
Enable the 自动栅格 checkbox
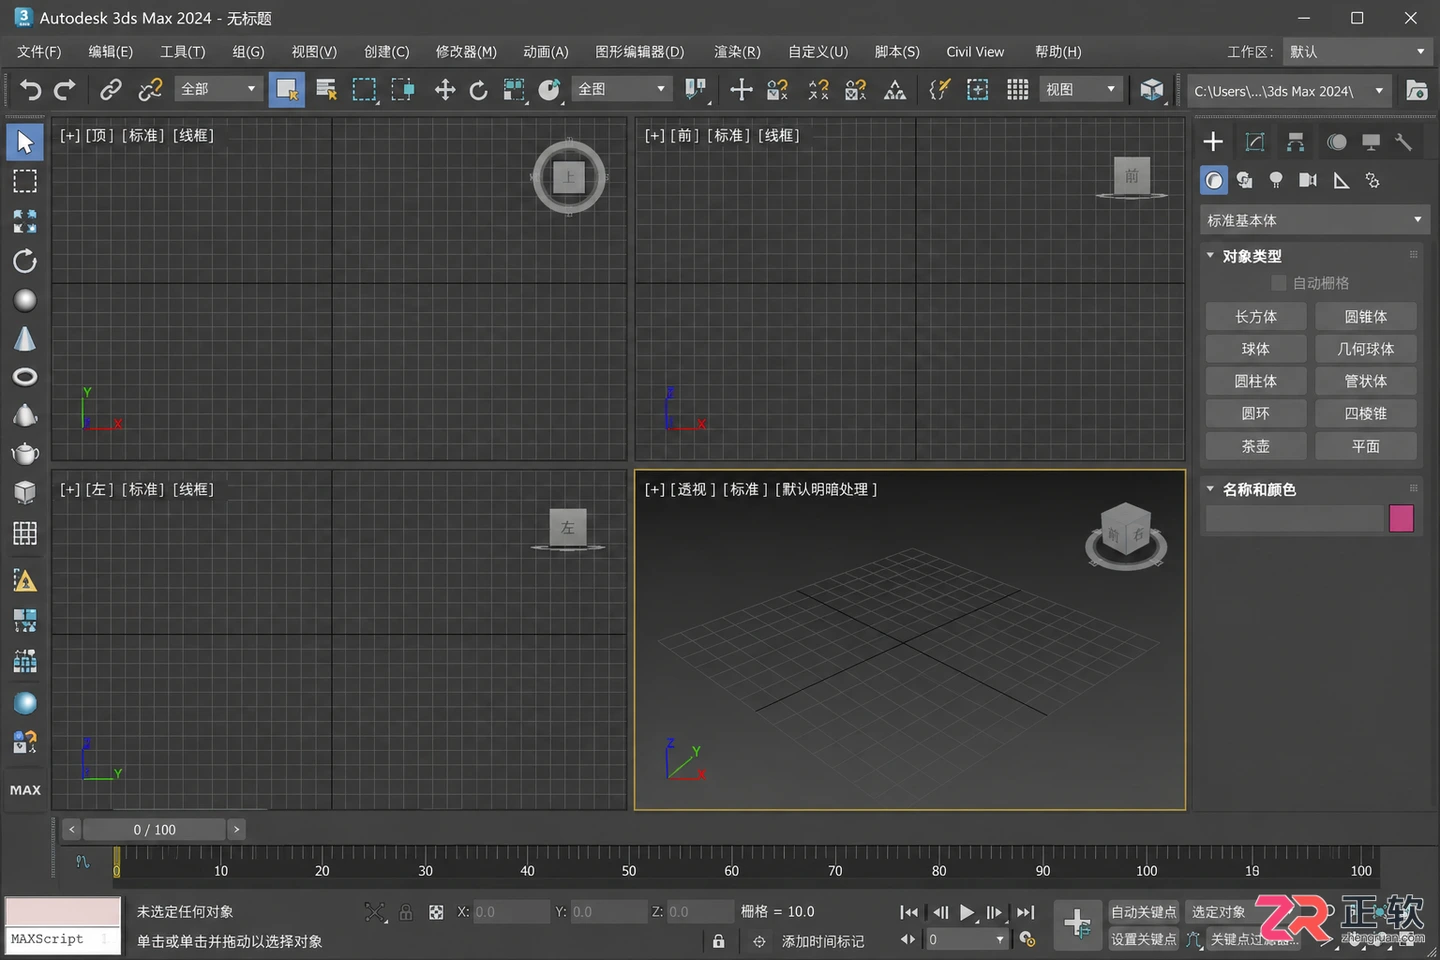click(x=1278, y=283)
